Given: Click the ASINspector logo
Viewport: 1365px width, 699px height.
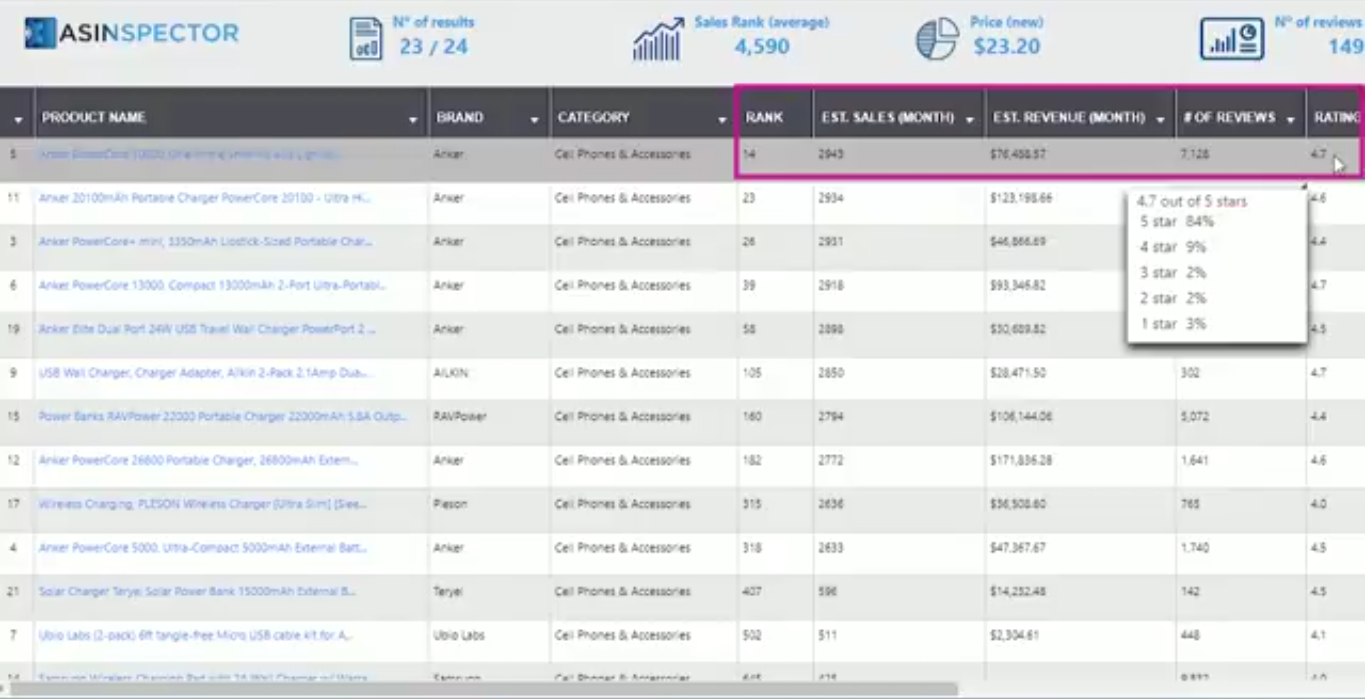Looking at the screenshot, I should coord(132,33).
